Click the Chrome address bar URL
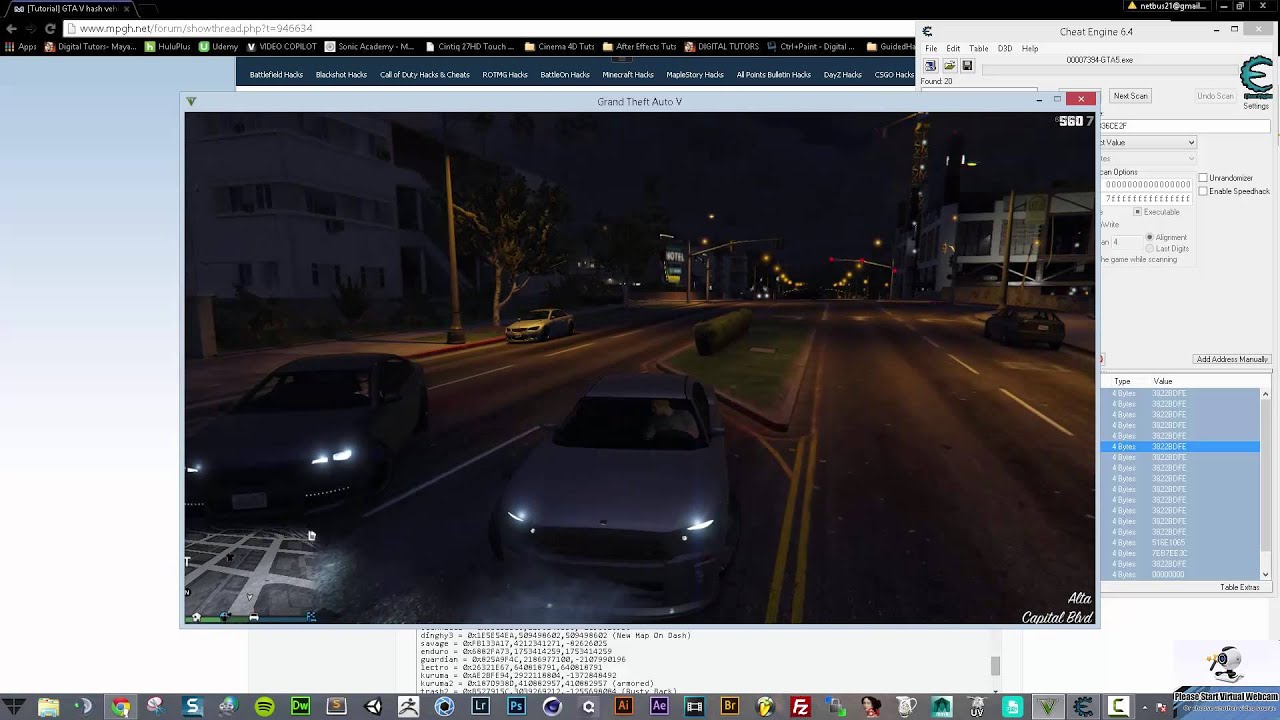 196,28
